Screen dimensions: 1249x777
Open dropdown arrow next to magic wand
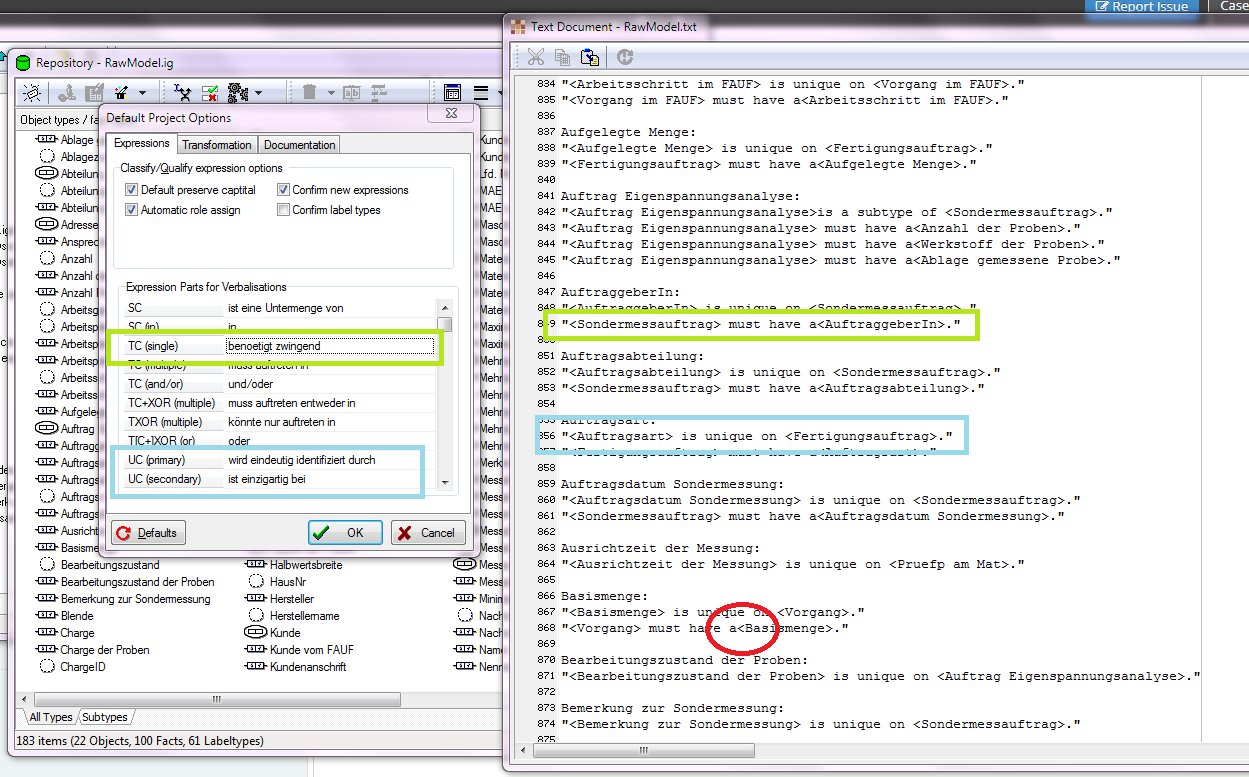[142, 93]
